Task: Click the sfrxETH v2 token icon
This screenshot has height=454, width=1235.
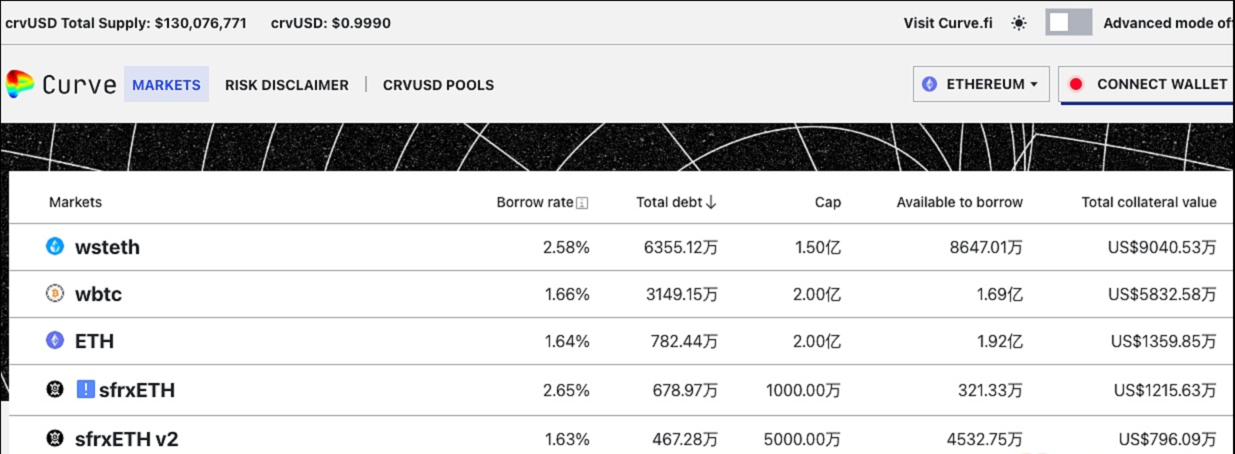Action: pyautogui.click(x=55, y=438)
